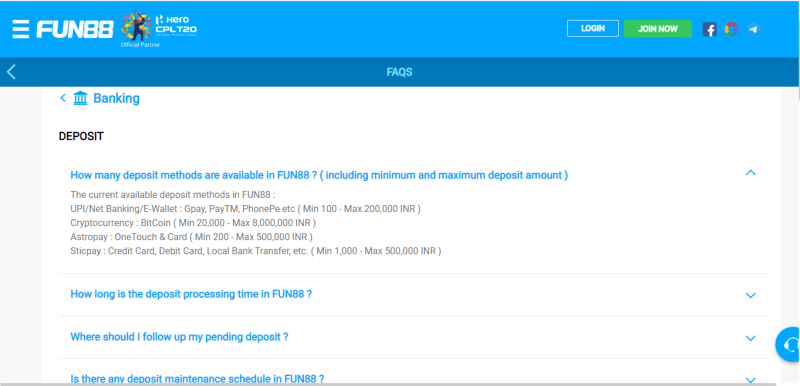
Task: Click the horizontal scrollbar at bottom
Action: click(x=388, y=384)
